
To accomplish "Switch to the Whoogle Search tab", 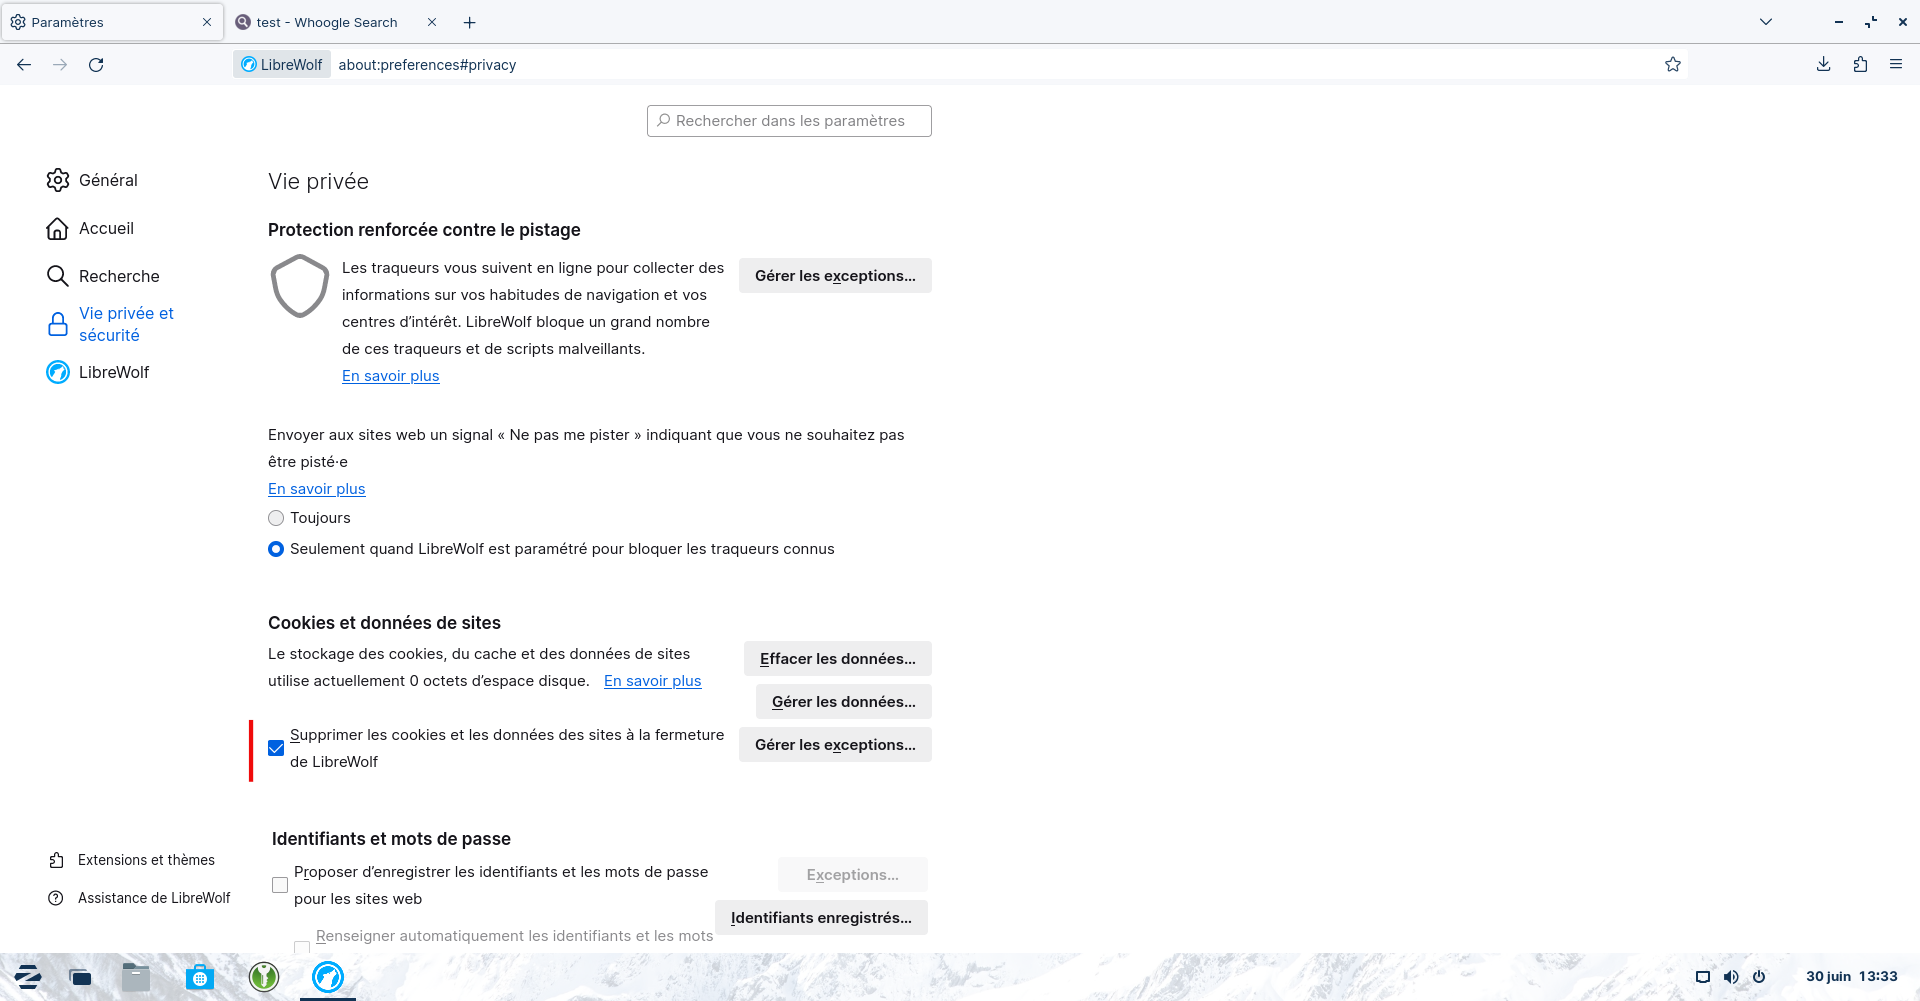I will click(x=326, y=22).
